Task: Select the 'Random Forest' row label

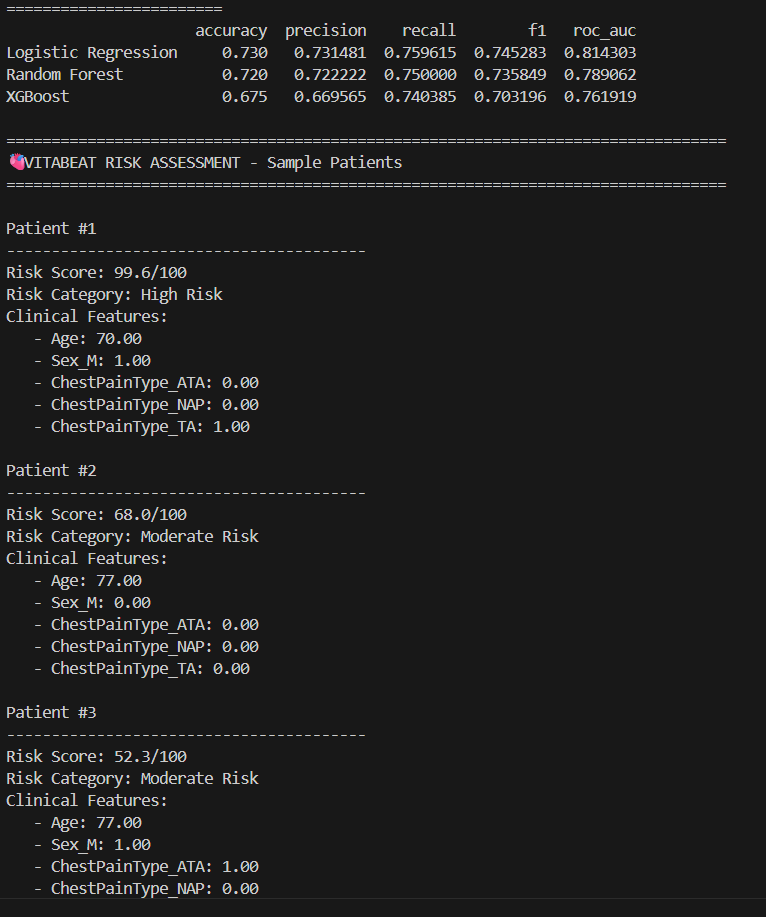Action: click(x=64, y=75)
